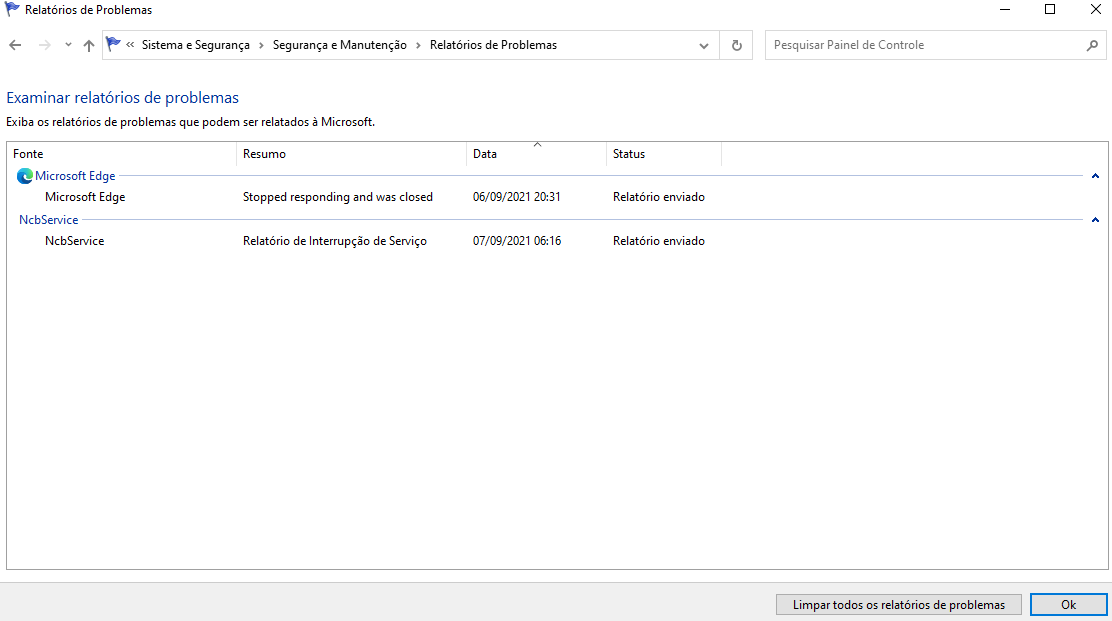Viewport: 1112px width, 621px height.
Task: Click the search magnifier icon
Action: tap(1092, 45)
